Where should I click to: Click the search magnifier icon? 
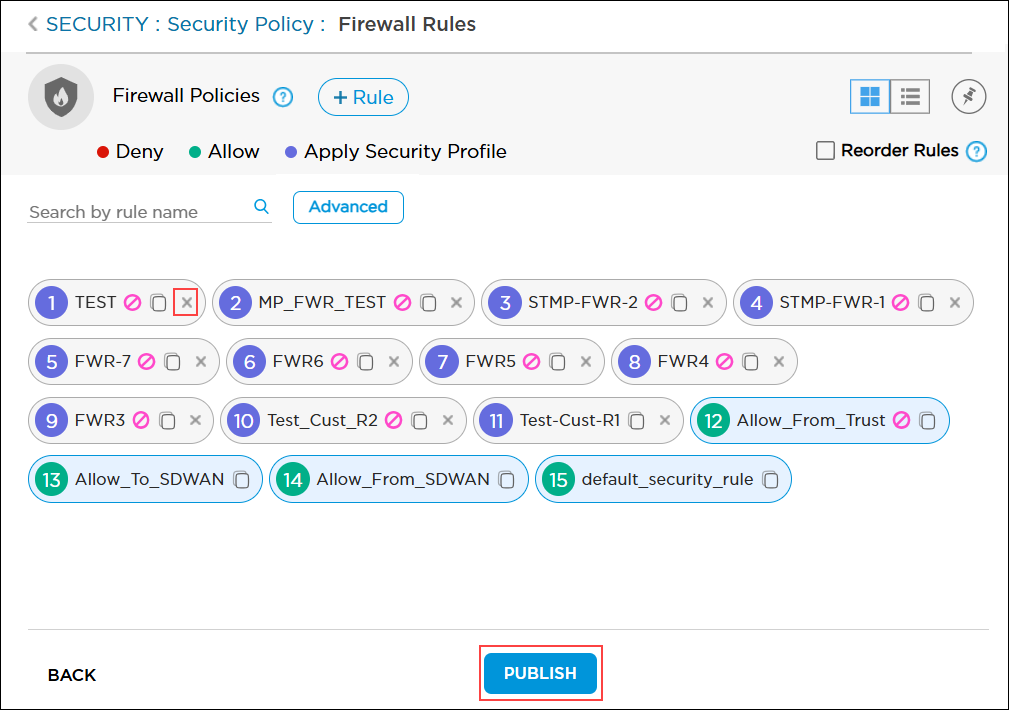261,206
